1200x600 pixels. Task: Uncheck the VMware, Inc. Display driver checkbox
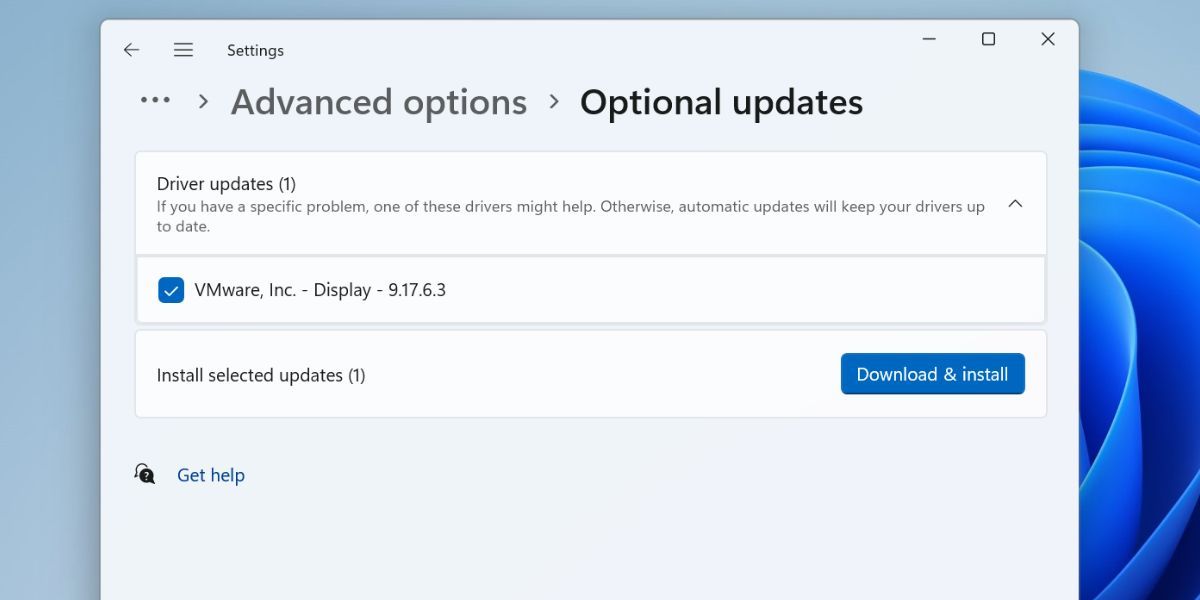(171, 290)
